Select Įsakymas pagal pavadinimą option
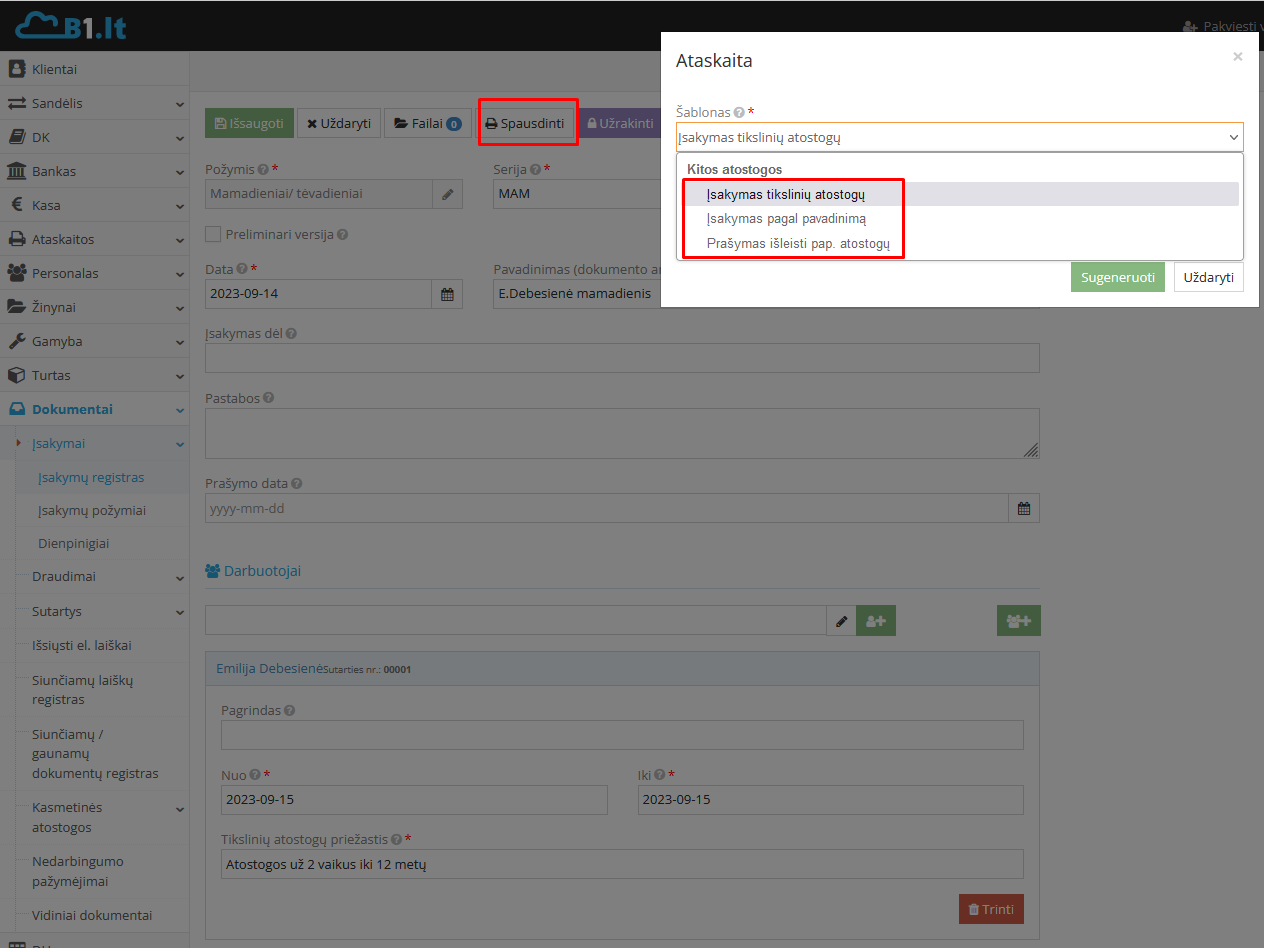 point(786,219)
